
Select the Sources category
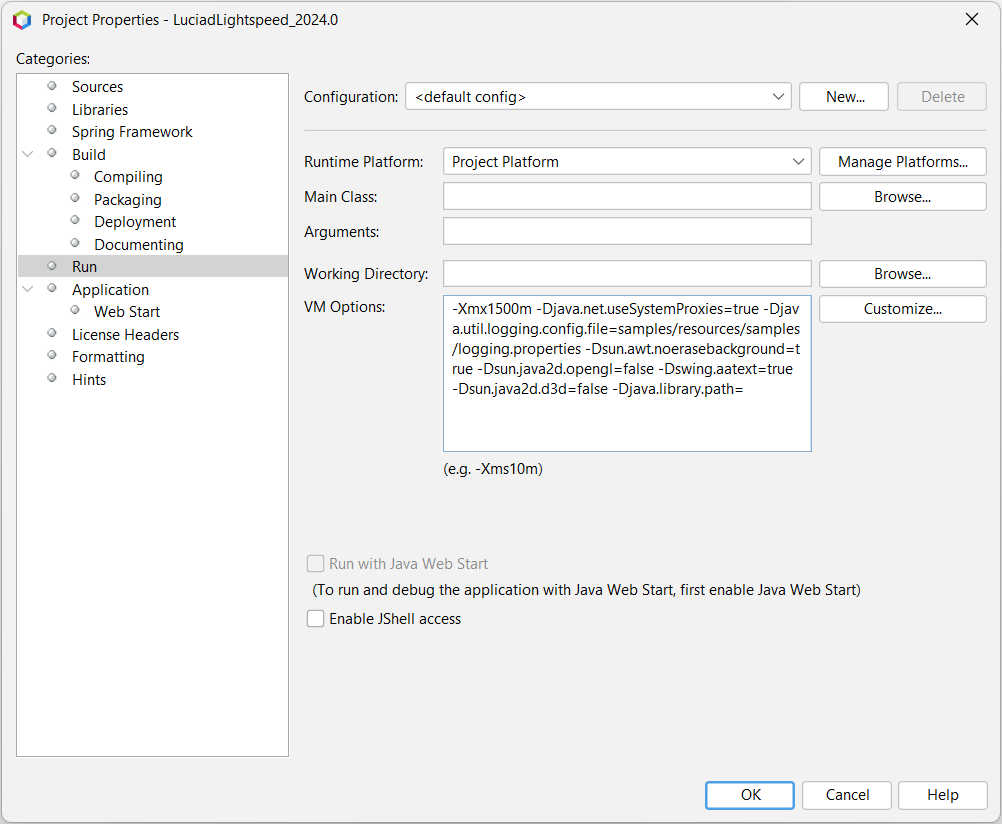[97, 86]
